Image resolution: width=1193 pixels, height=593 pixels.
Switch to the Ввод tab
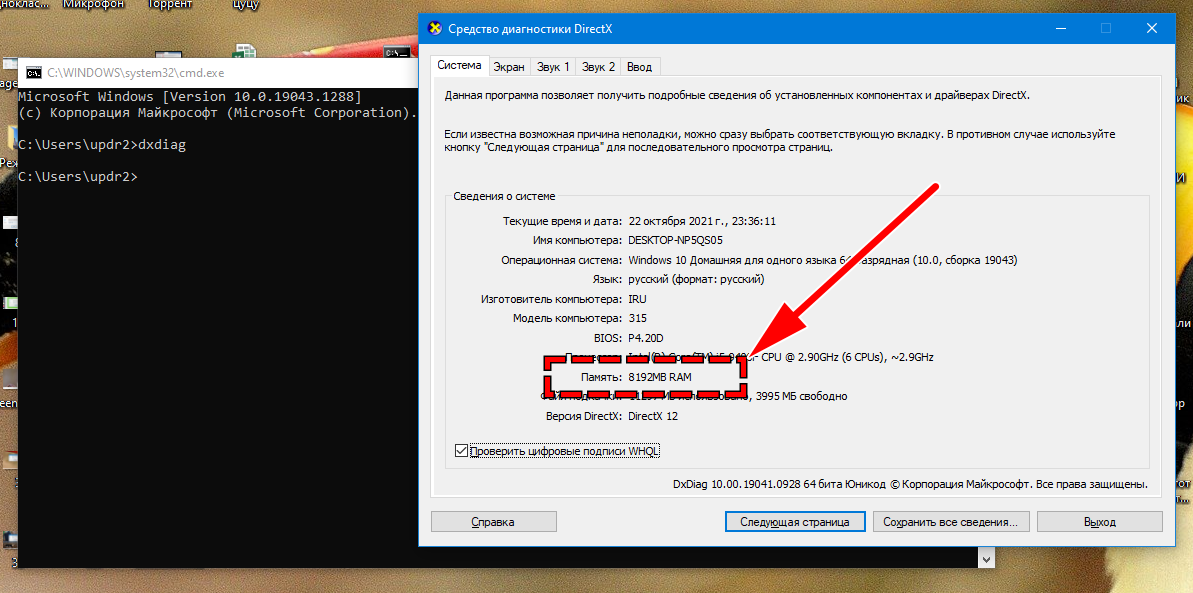point(640,67)
